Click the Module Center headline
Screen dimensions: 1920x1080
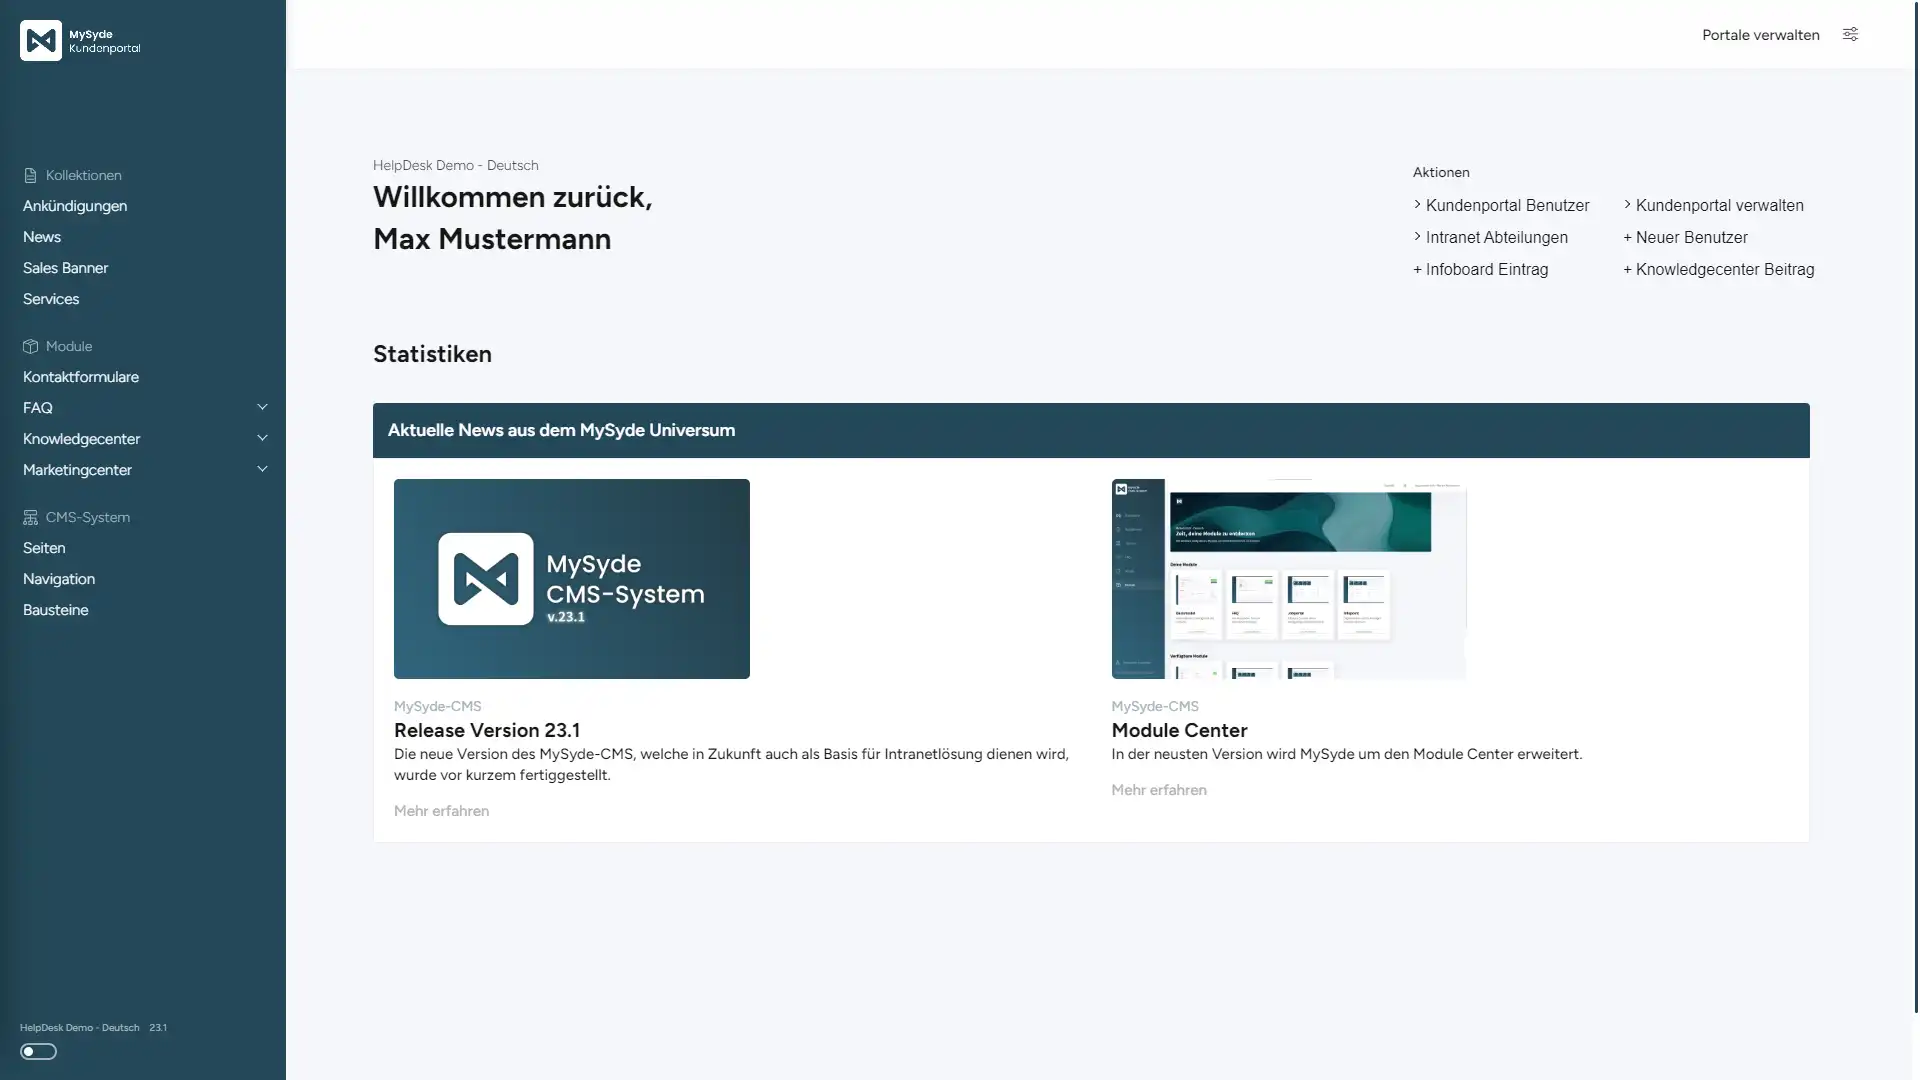(1179, 730)
